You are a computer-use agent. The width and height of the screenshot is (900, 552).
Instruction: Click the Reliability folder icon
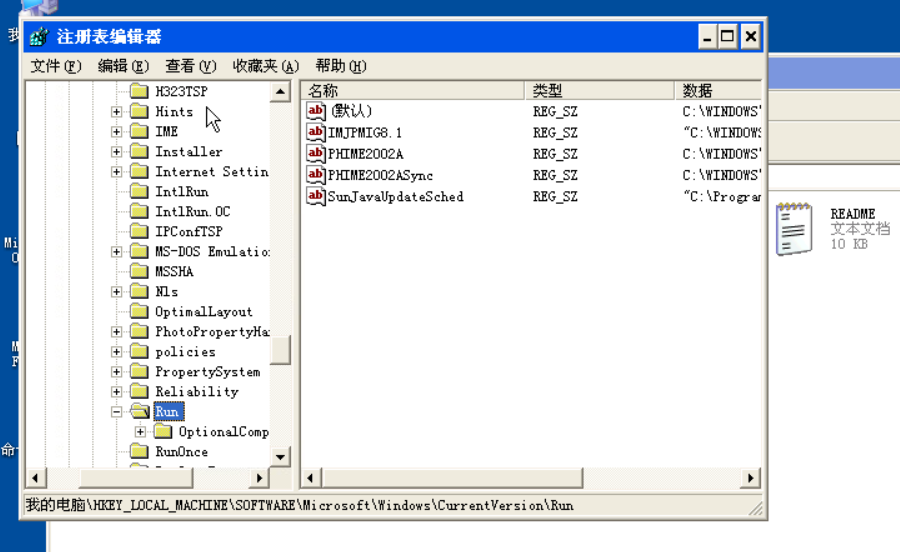139,391
